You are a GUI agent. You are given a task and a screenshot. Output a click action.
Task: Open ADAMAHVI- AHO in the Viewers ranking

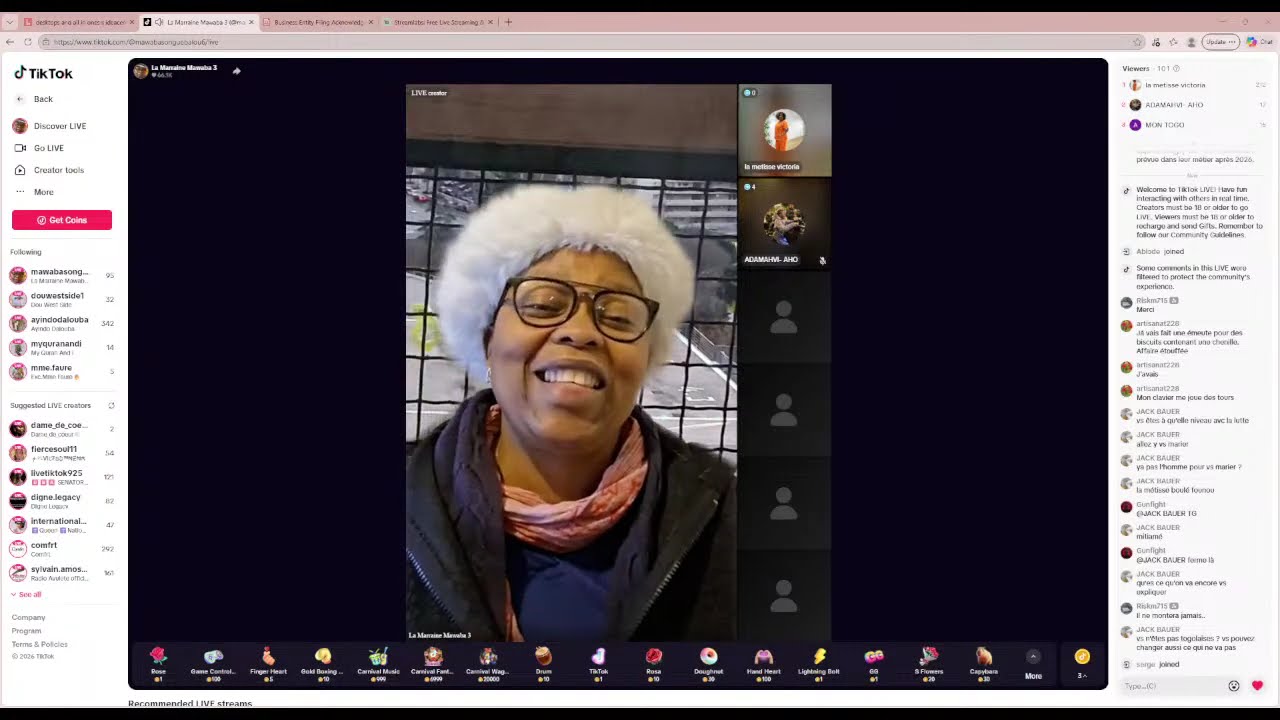click(1195, 105)
